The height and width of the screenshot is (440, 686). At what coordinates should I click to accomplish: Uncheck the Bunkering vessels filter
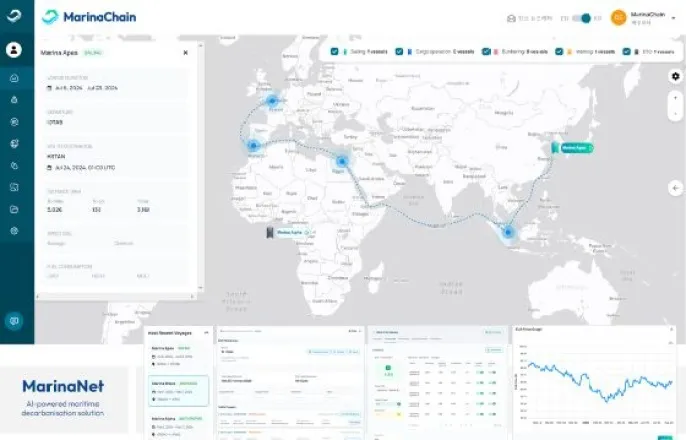point(486,52)
